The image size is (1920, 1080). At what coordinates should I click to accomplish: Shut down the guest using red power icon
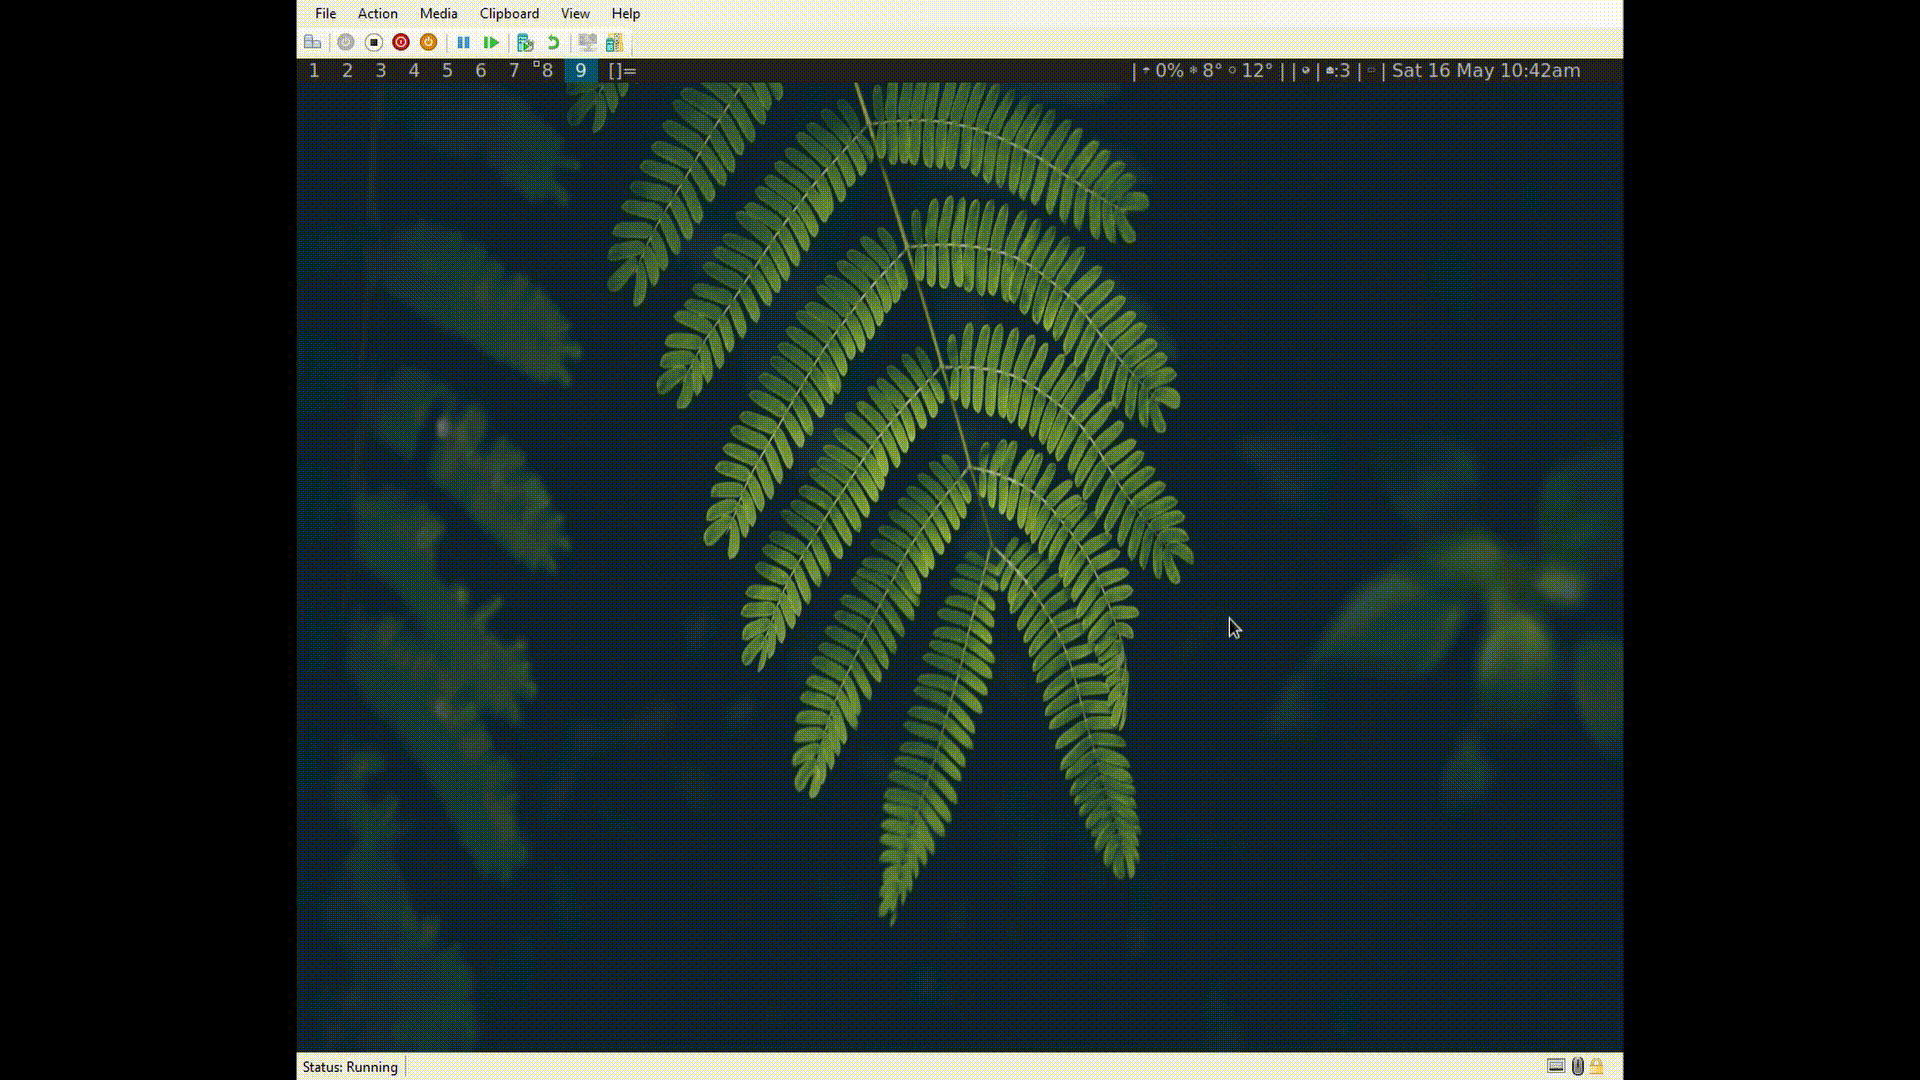point(400,42)
